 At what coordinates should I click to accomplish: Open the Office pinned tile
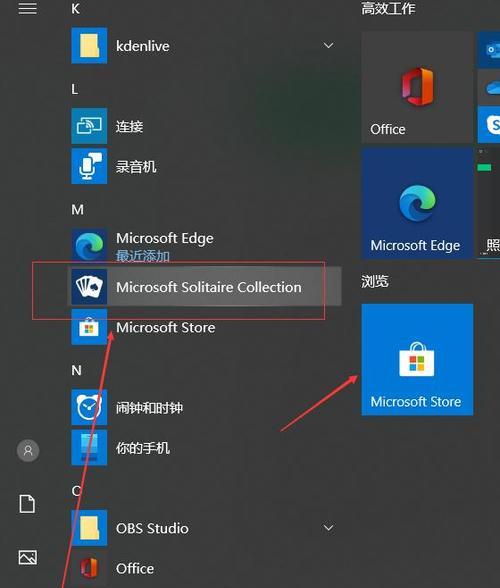(417, 87)
